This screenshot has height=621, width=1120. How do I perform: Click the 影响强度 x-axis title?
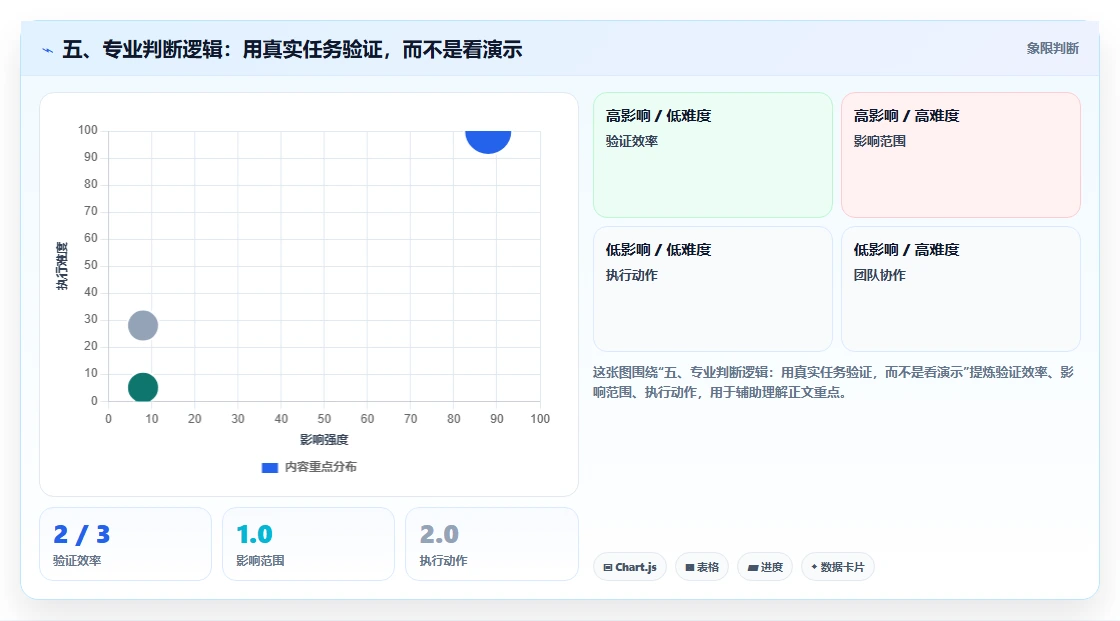324,439
